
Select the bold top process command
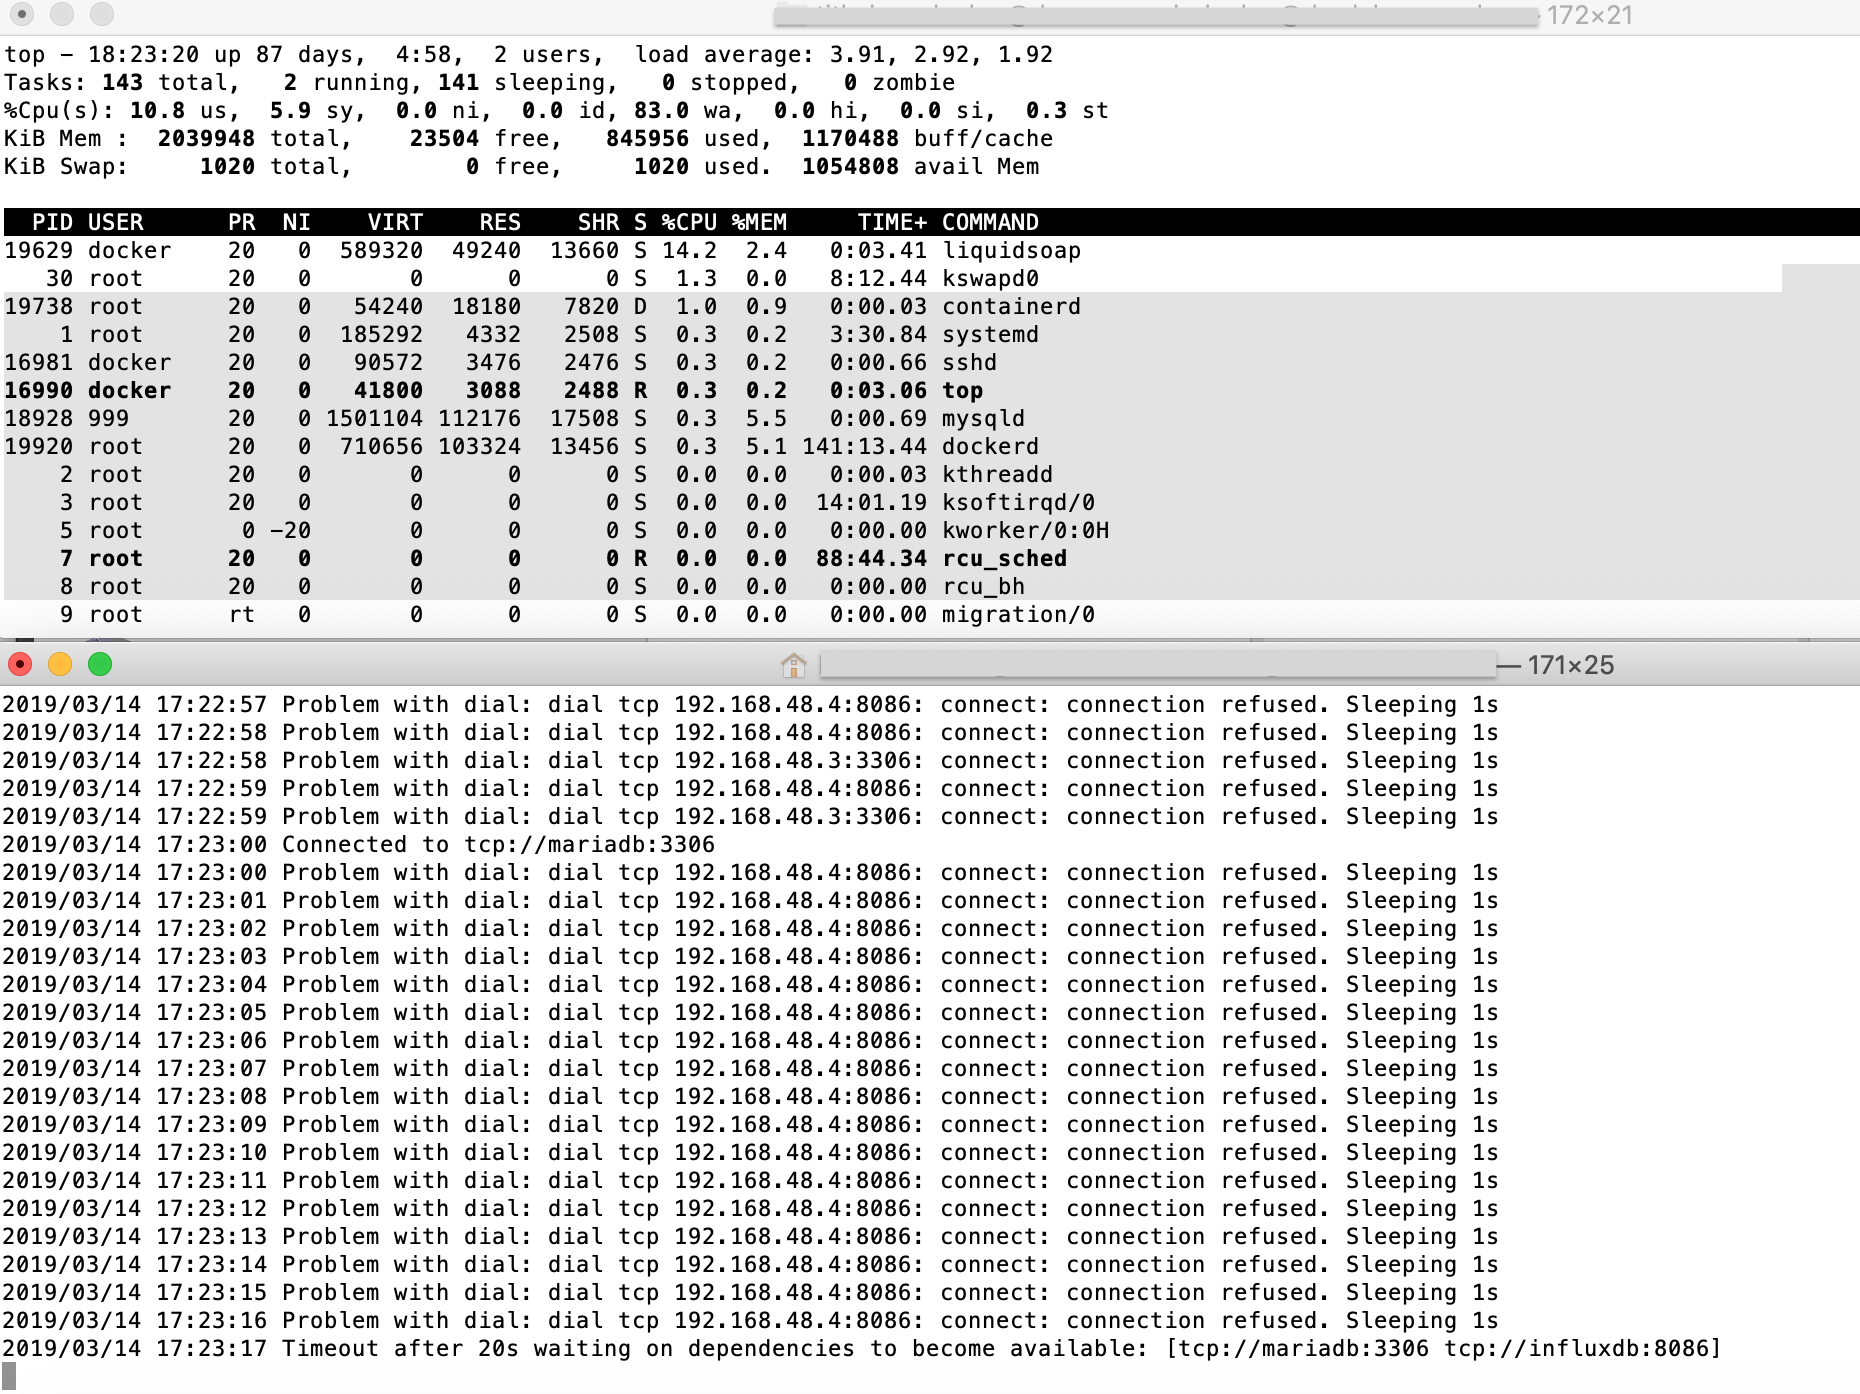coord(962,390)
